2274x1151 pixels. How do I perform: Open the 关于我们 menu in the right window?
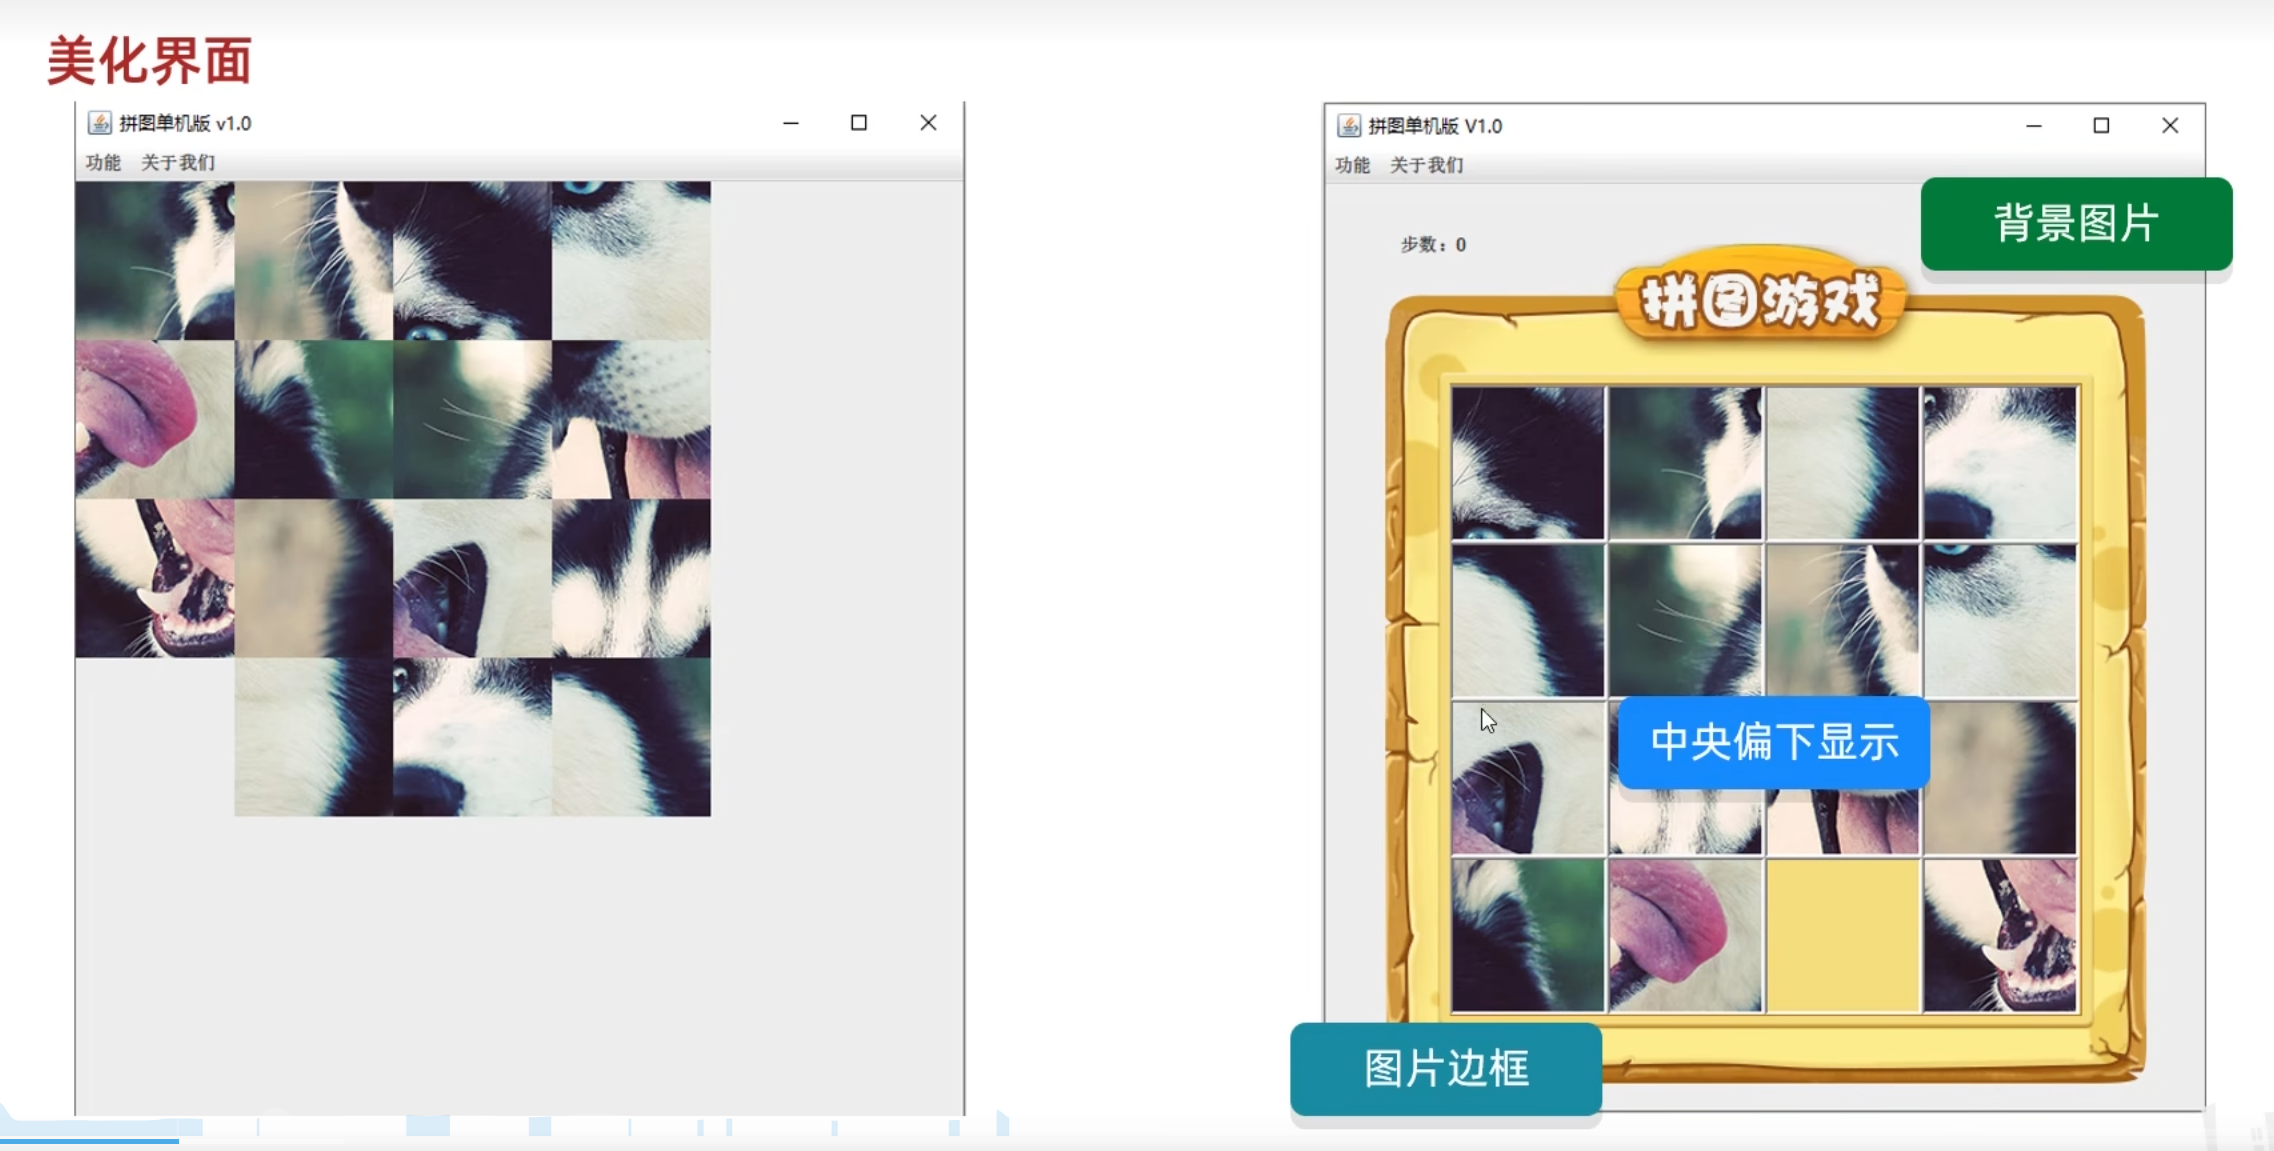[x=1428, y=165]
